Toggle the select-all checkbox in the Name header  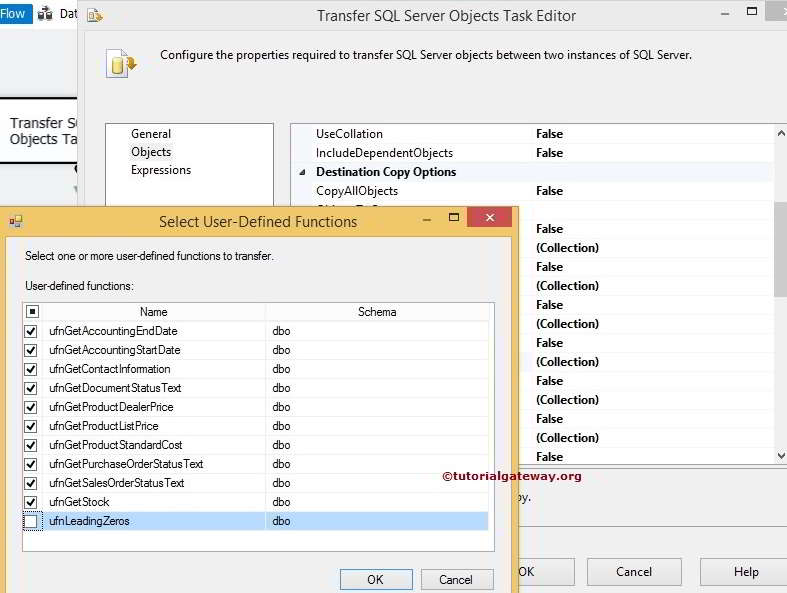click(32, 312)
